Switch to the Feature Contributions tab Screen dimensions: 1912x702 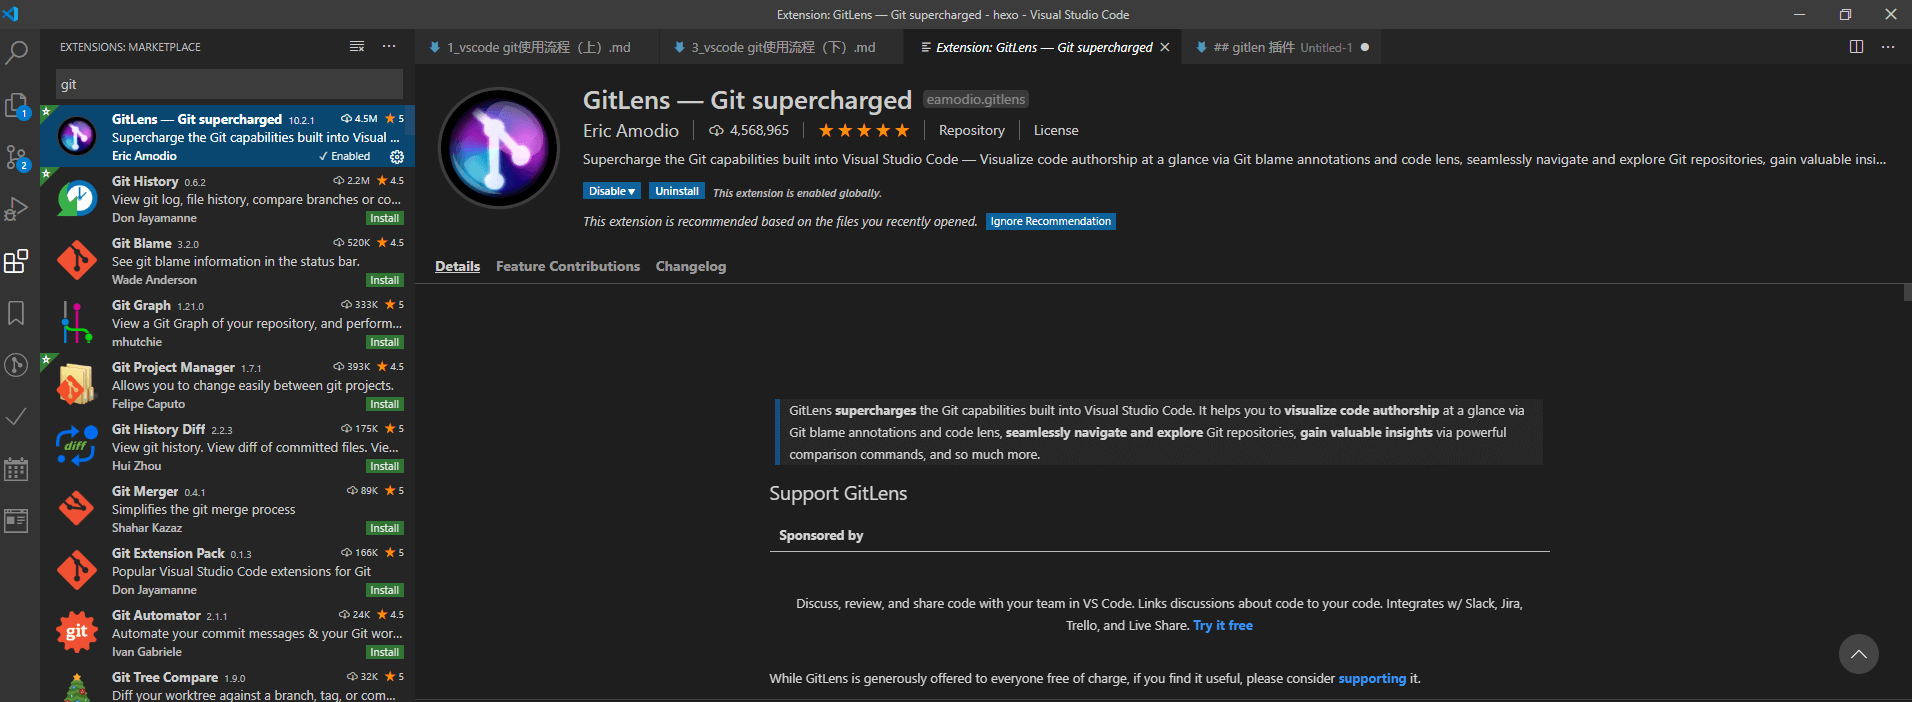tap(568, 266)
